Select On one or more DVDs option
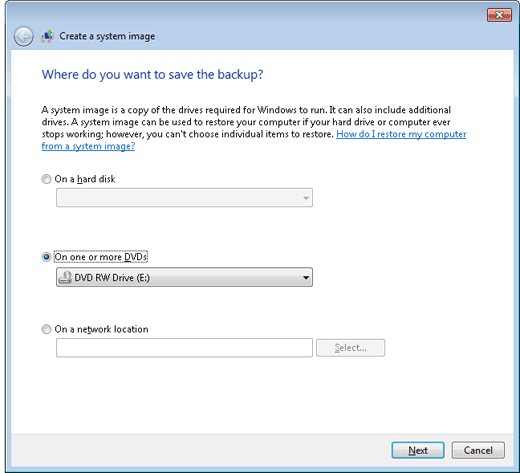 pos(46,257)
